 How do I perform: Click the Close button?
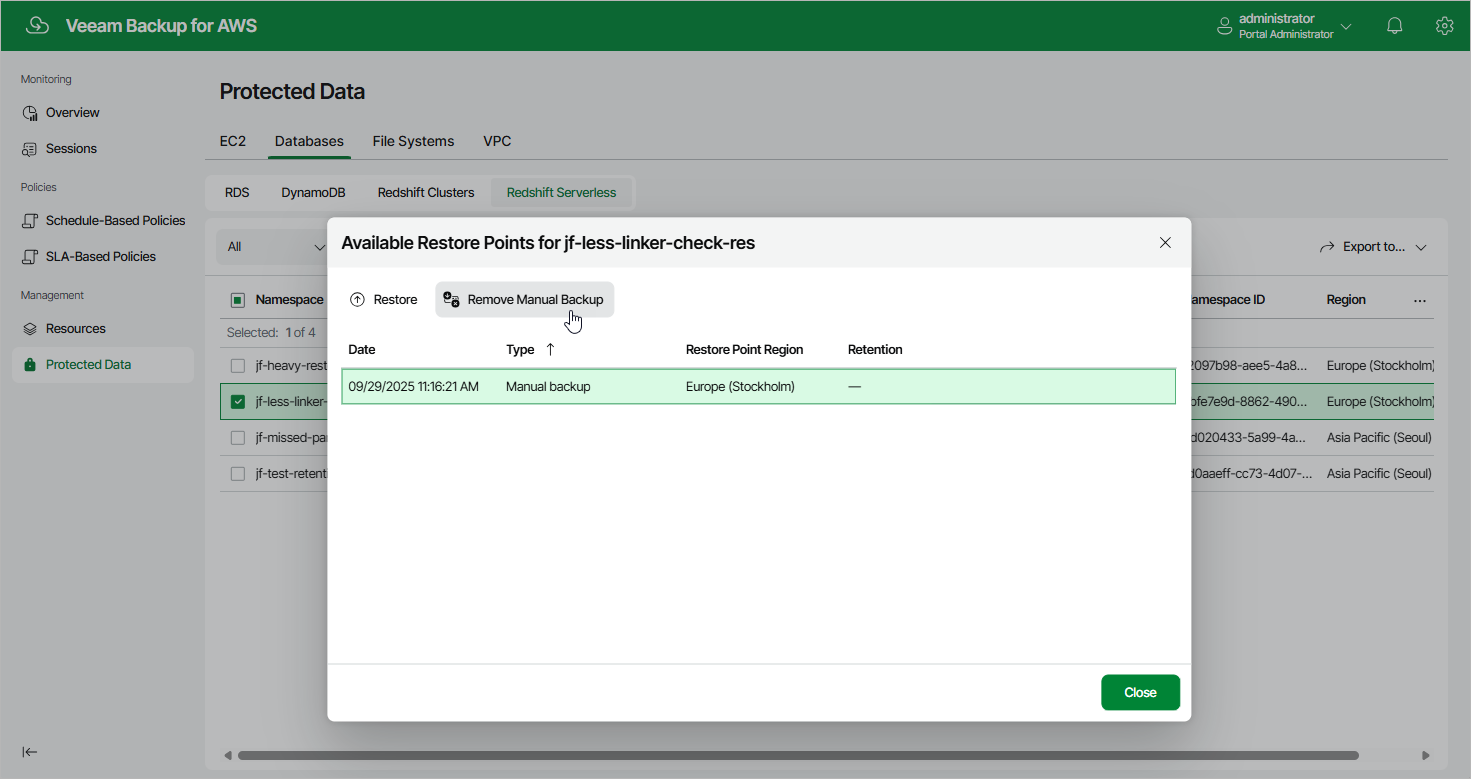click(x=1140, y=692)
